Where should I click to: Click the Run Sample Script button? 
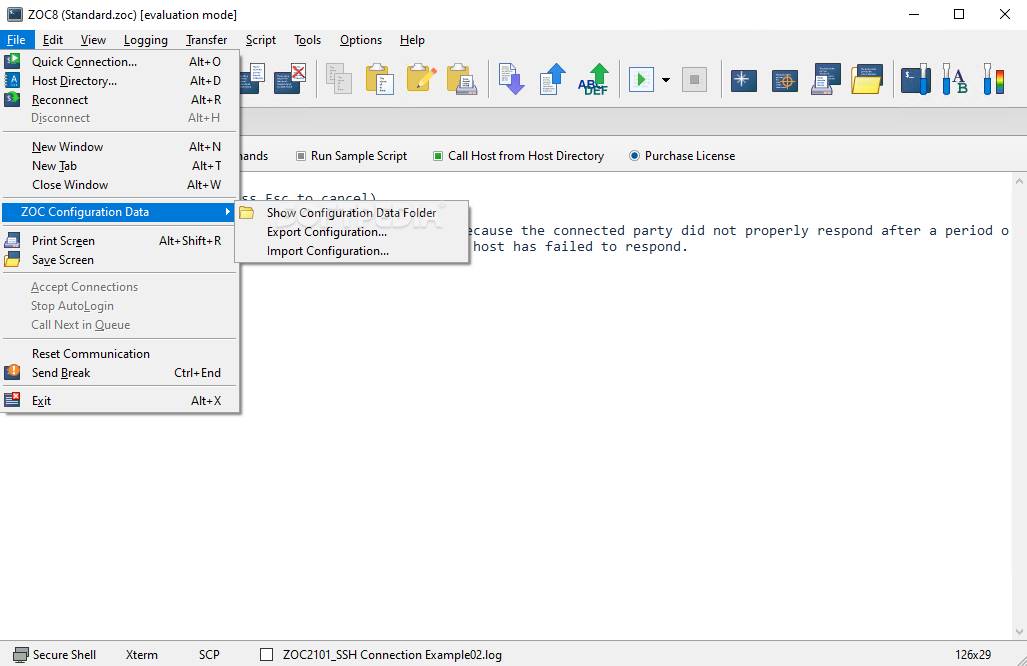click(x=351, y=156)
